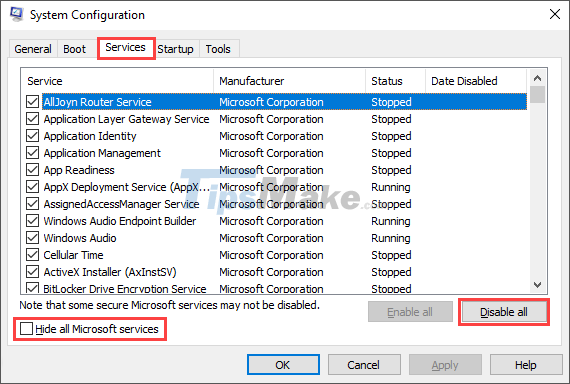The width and height of the screenshot is (570, 384).
Task: Select AppX Deployment Service row name
Action: pyautogui.click(x=127, y=187)
